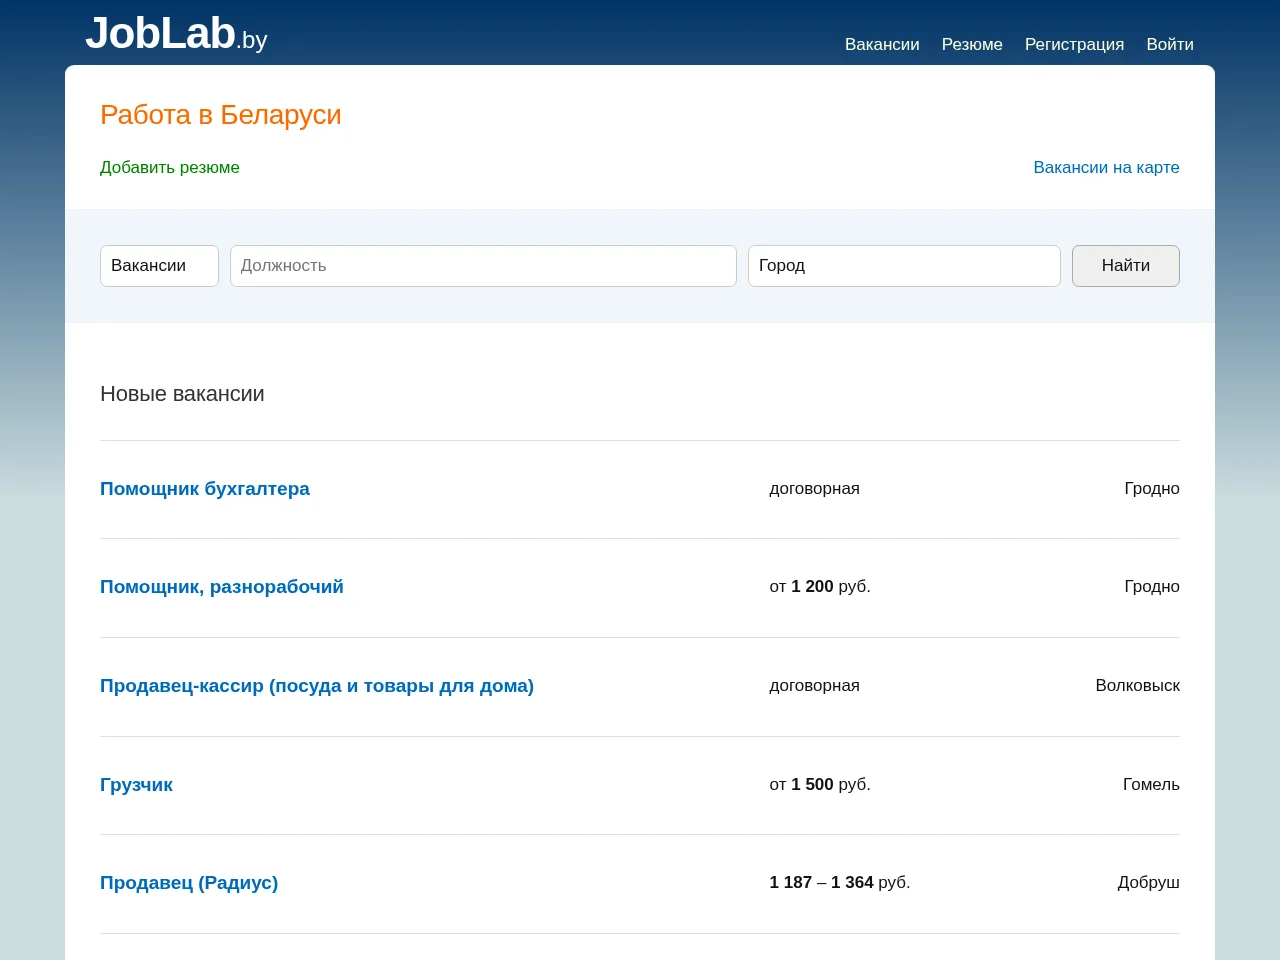The width and height of the screenshot is (1280, 960).
Task: Click Гродно in Помощник бухгалтера row
Action: pyautogui.click(x=1152, y=489)
